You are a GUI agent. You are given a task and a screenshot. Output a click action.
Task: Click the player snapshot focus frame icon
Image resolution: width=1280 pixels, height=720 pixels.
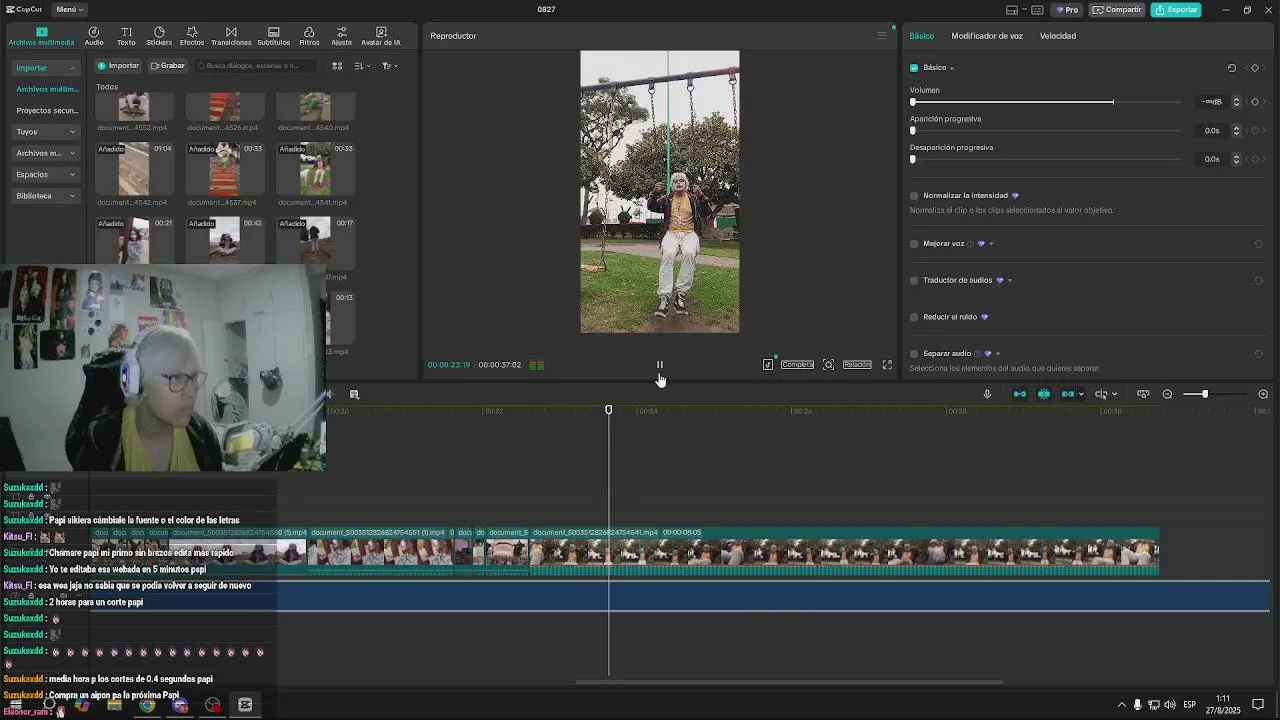[x=828, y=365]
